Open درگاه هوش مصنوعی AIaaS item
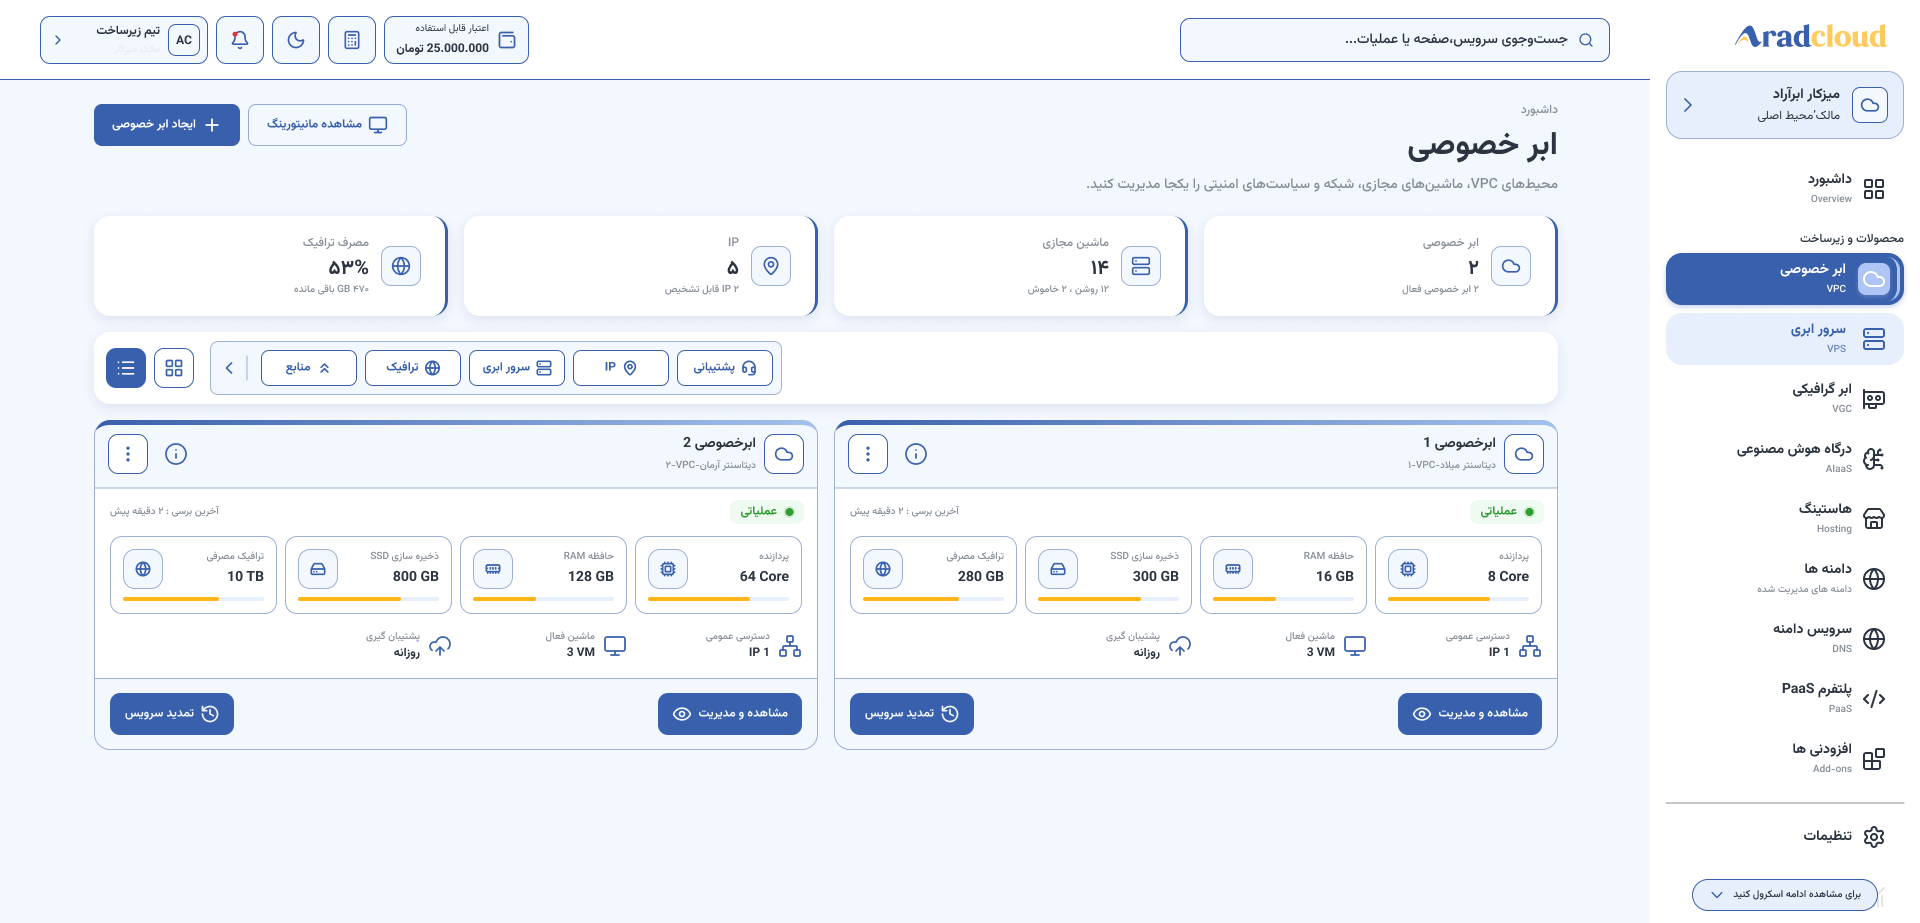 pyautogui.click(x=1784, y=459)
